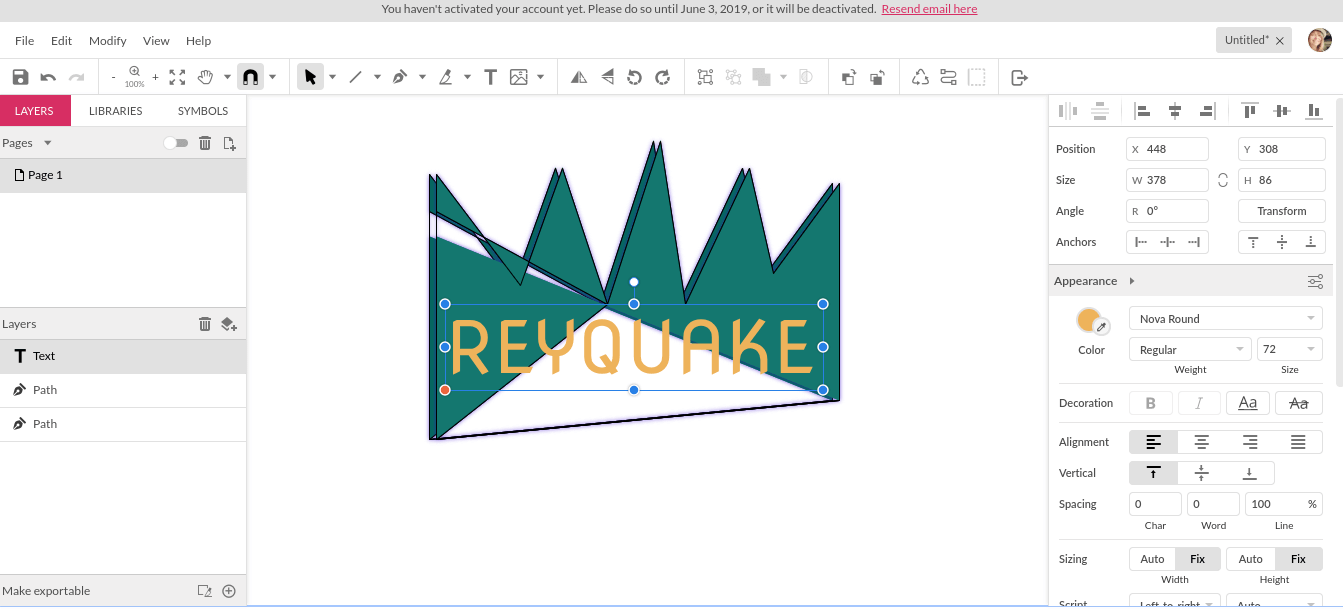Toggle Strikethrough decoration
Viewport: 1343px width, 614px height.
point(1299,403)
